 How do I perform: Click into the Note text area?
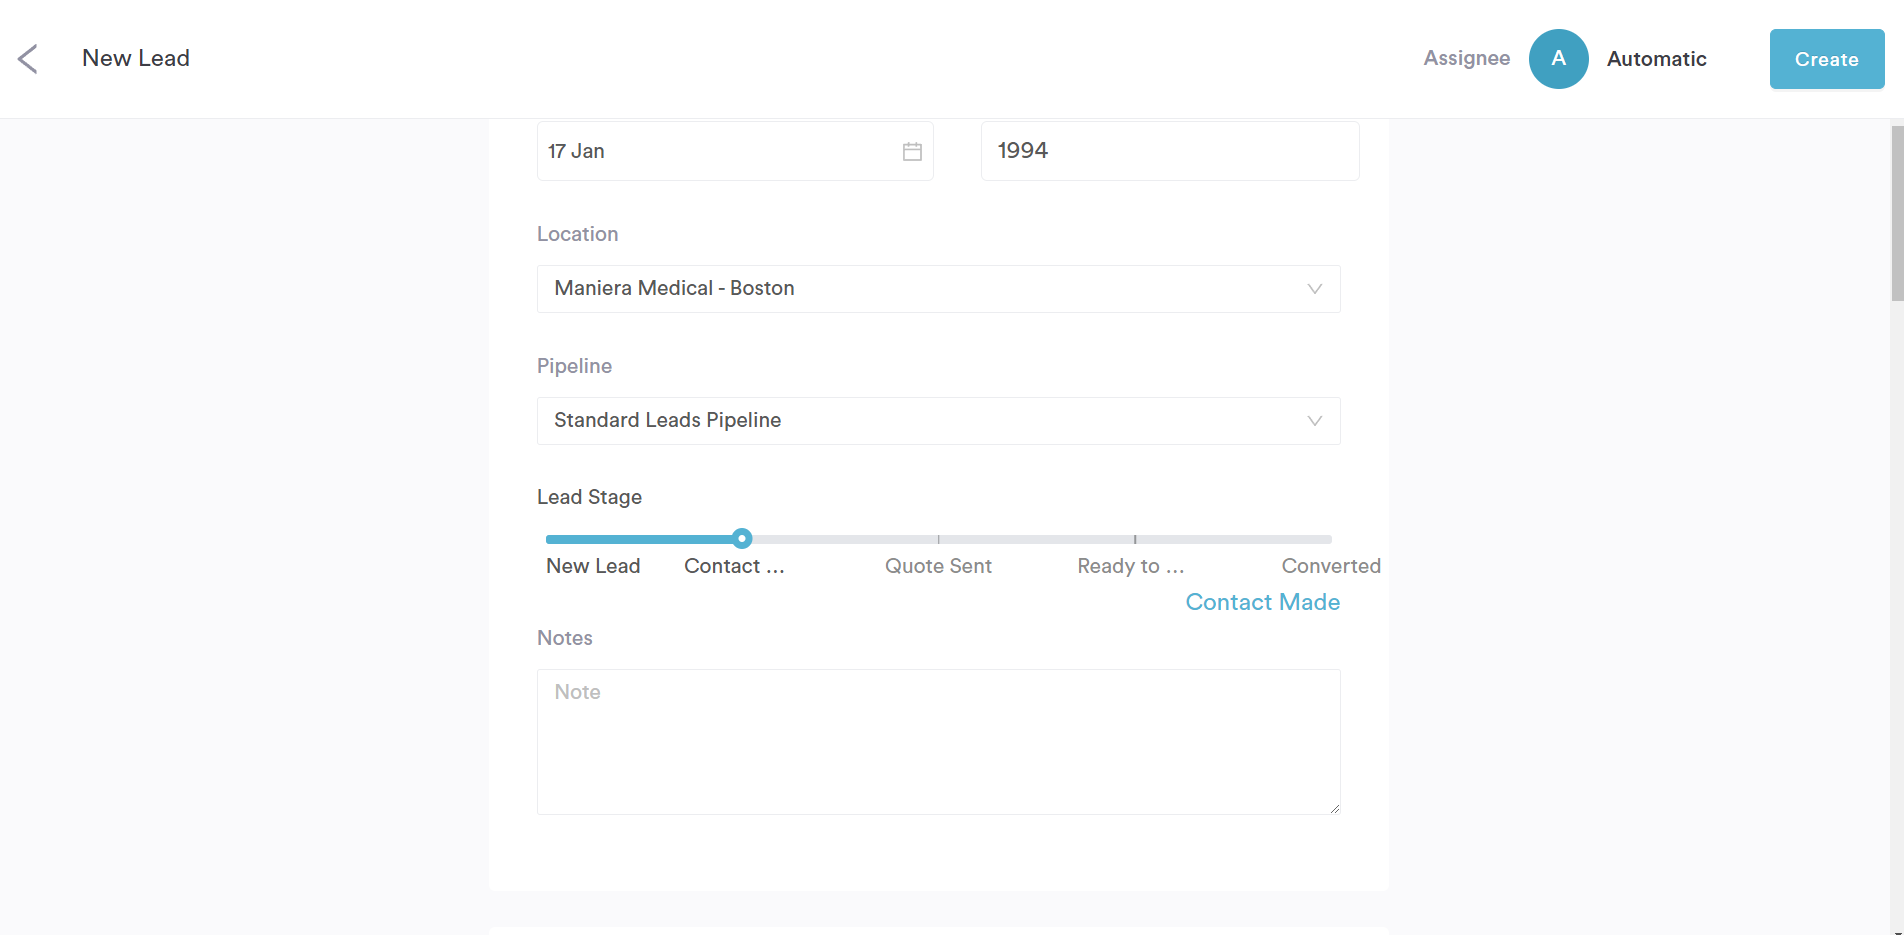938,742
